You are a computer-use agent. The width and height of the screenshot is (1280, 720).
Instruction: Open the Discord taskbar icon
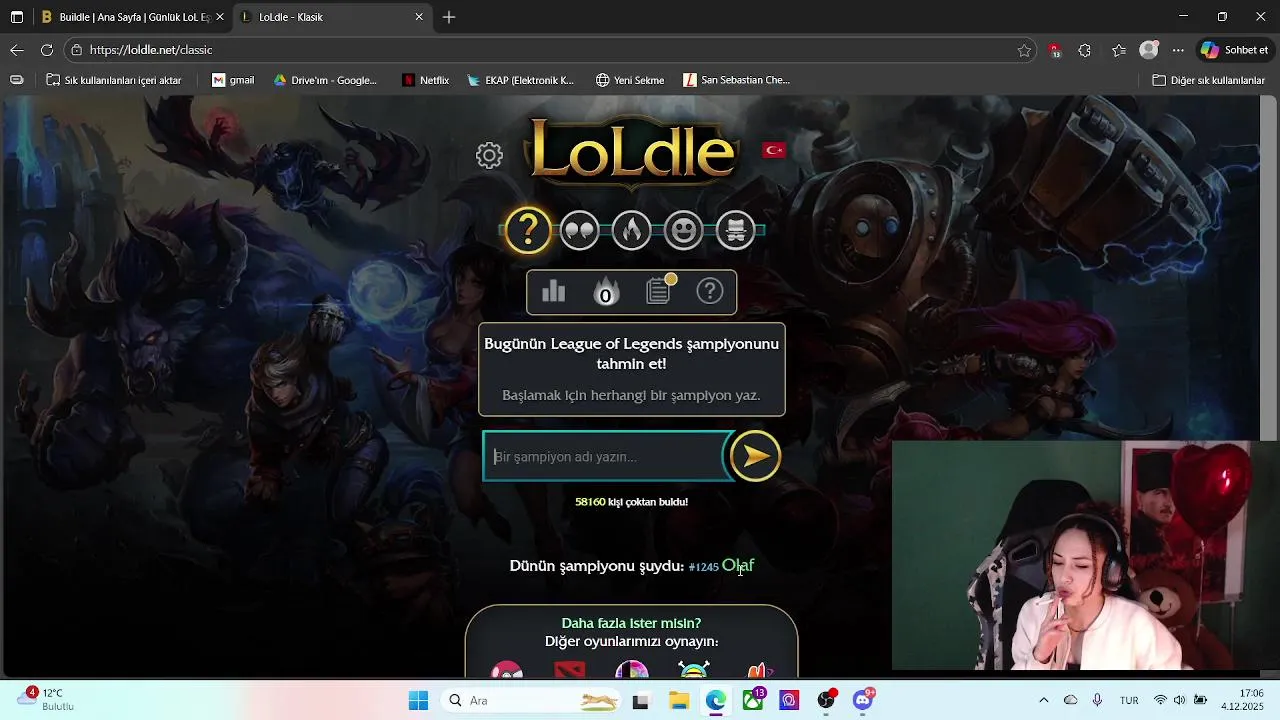863,700
